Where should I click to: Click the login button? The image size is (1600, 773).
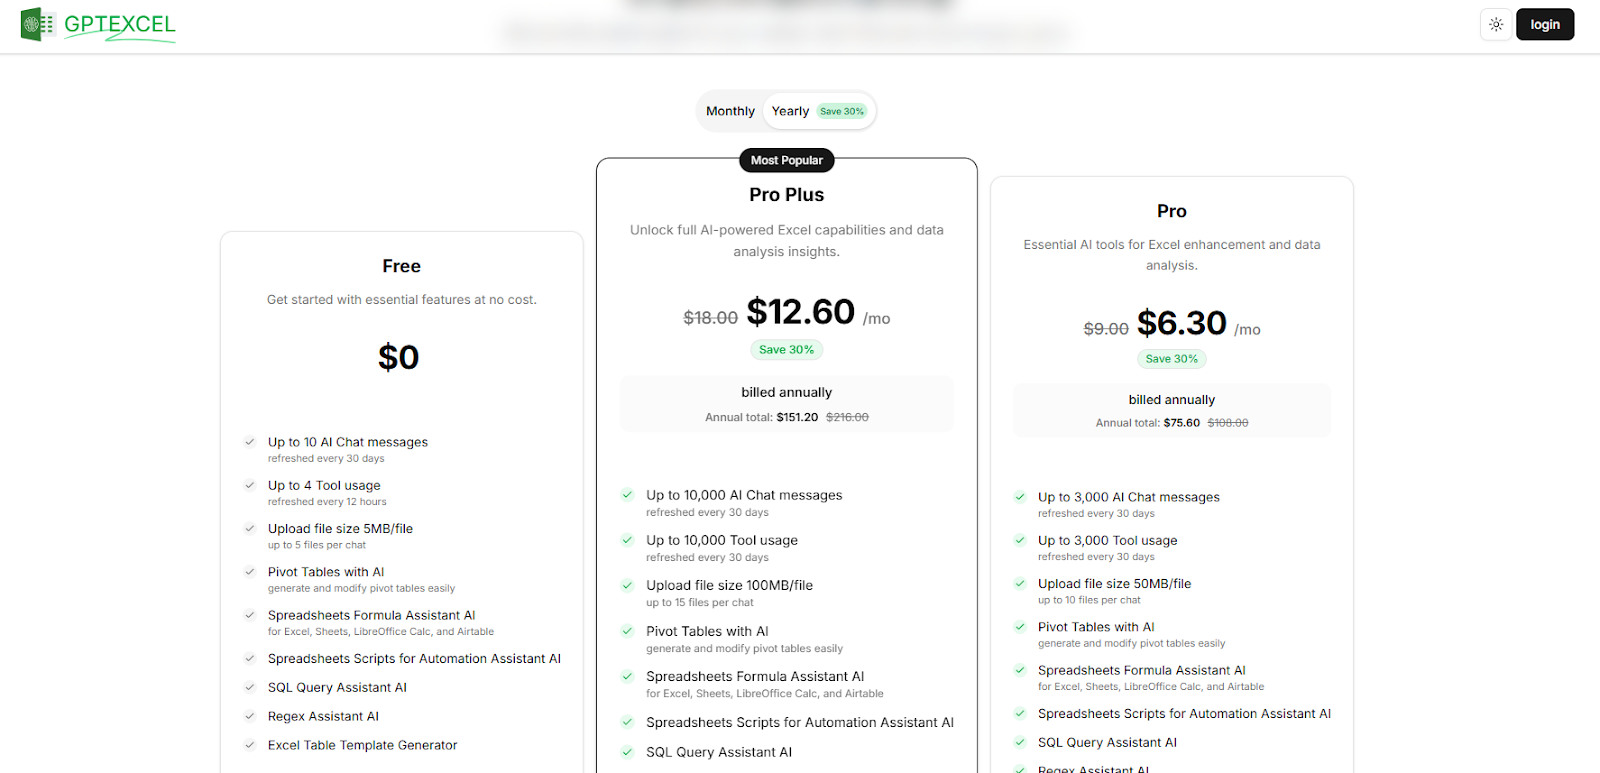pos(1544,23)
